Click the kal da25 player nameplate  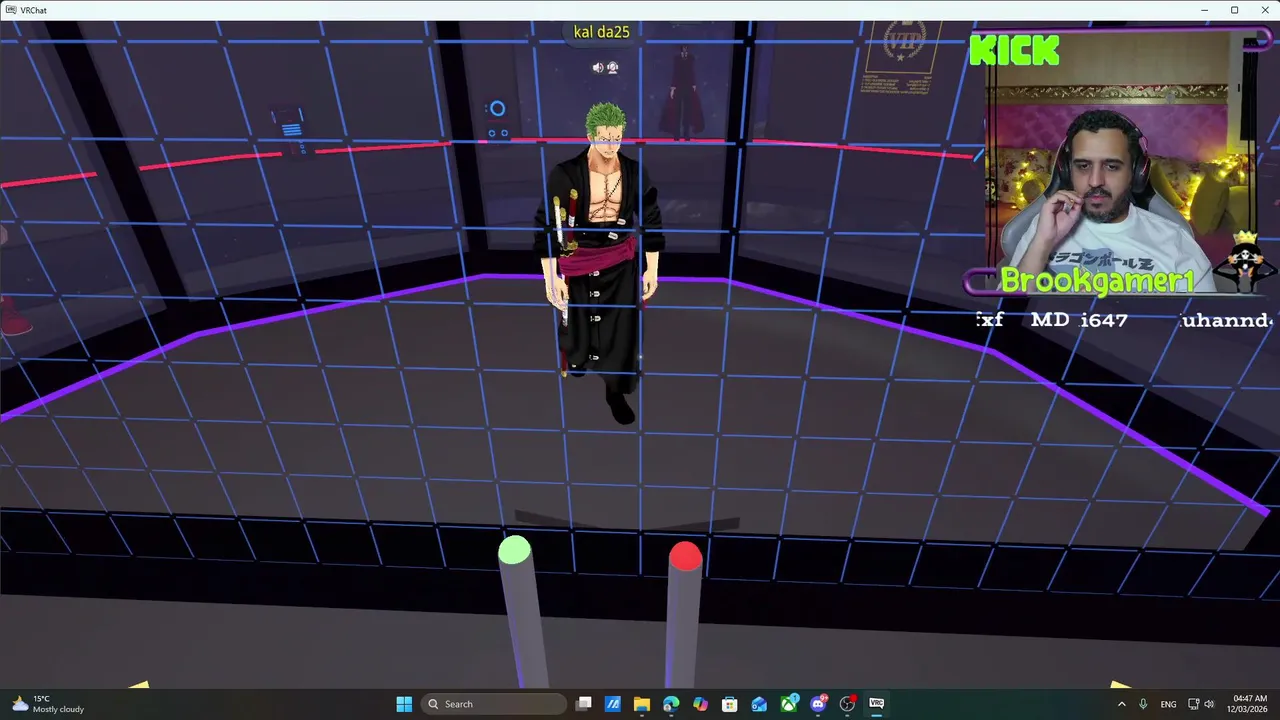point(601,32)
